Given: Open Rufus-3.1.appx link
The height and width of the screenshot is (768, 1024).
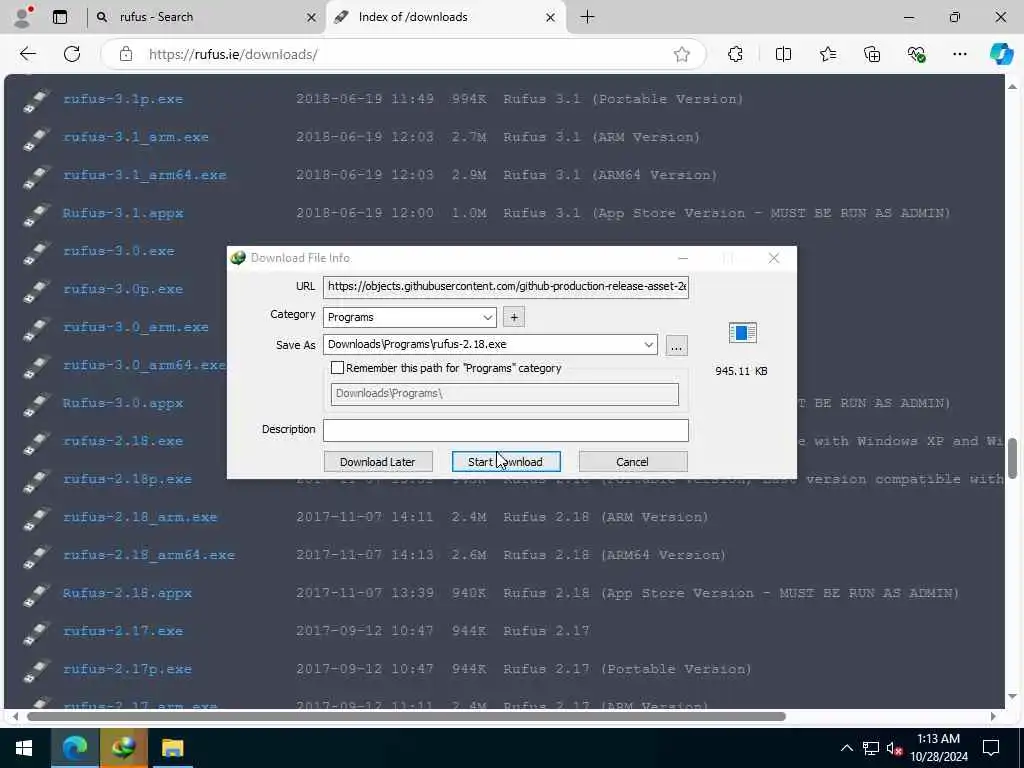Looking at the screenshot, I should (x=123, y=213).
